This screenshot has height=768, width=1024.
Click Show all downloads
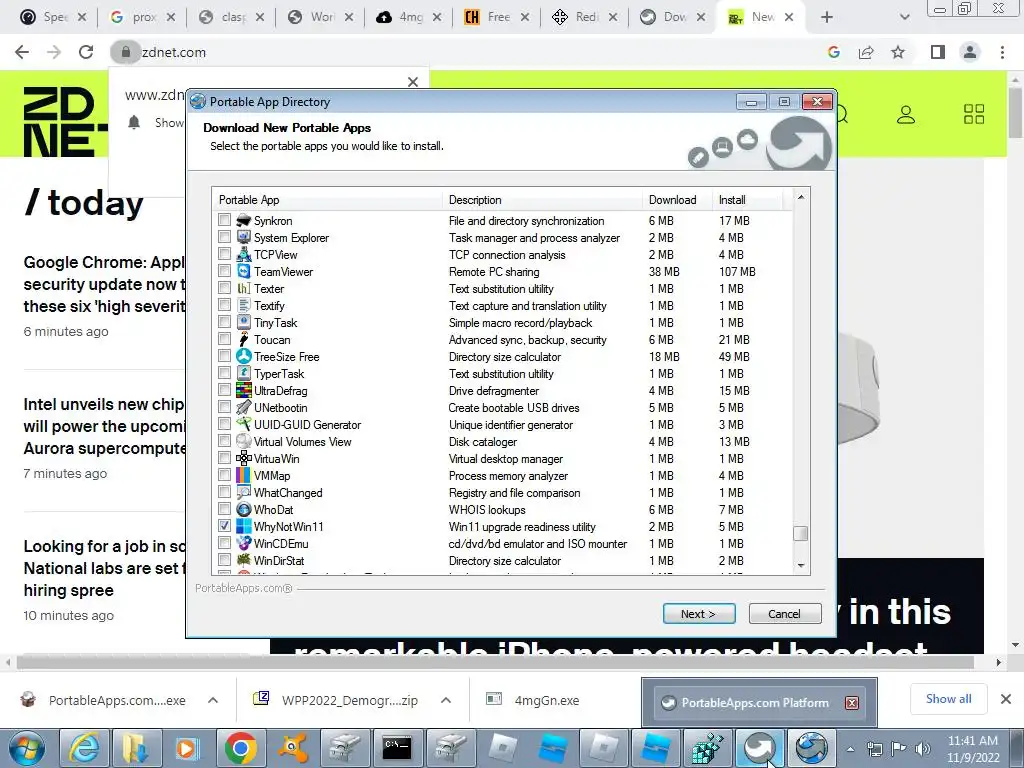tap(948, 699)
